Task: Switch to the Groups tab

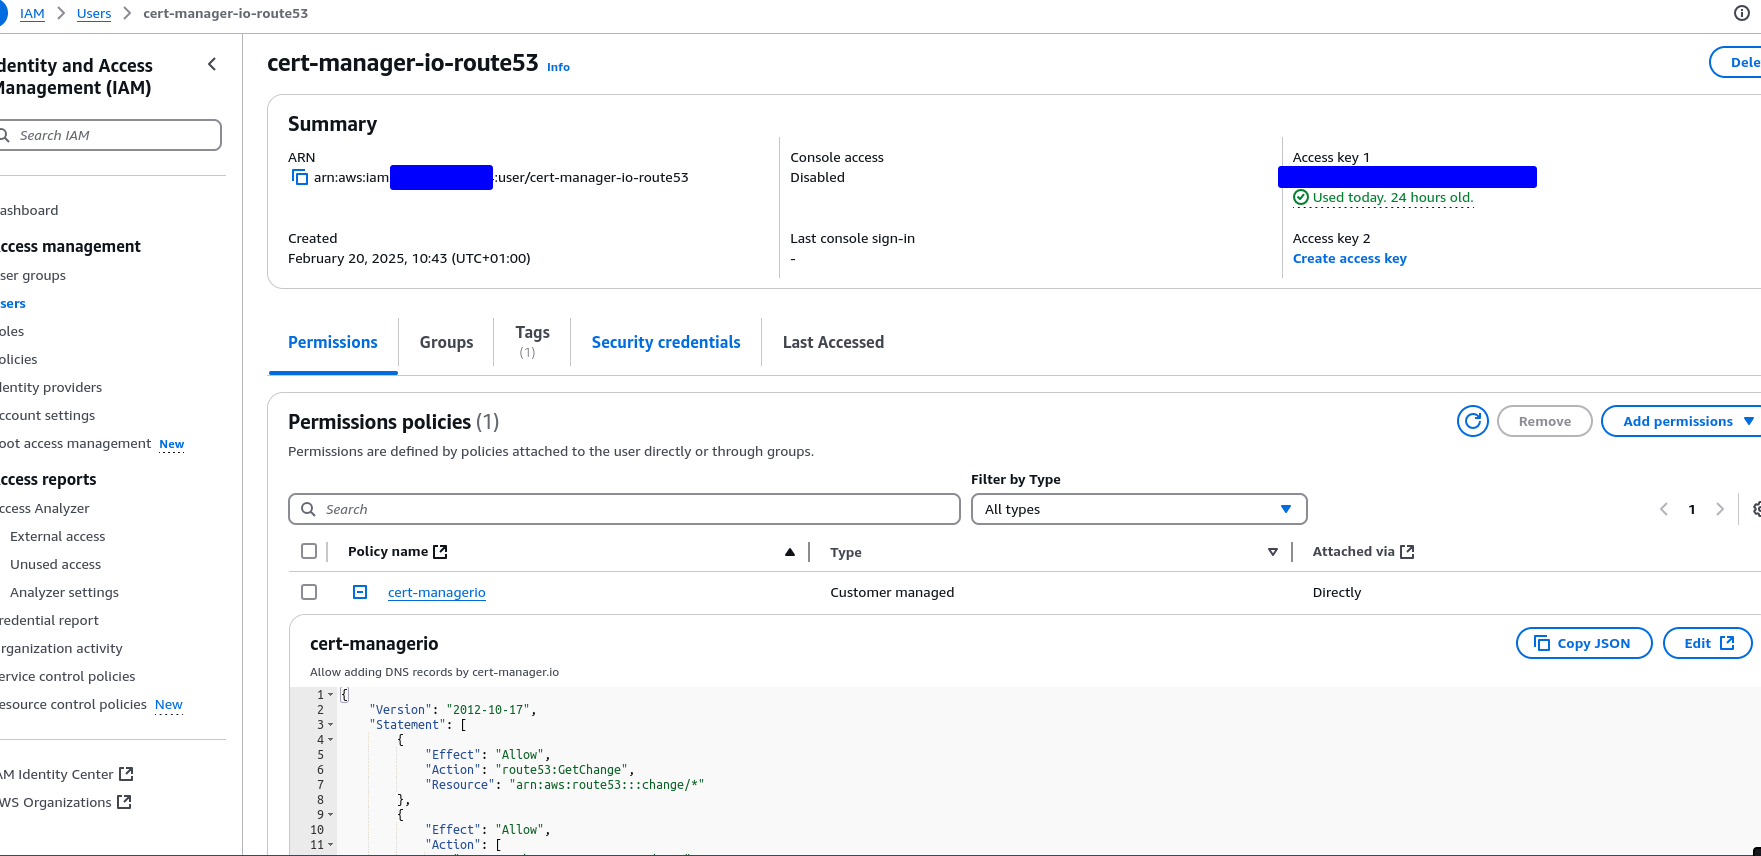Action: pos(446,342)
